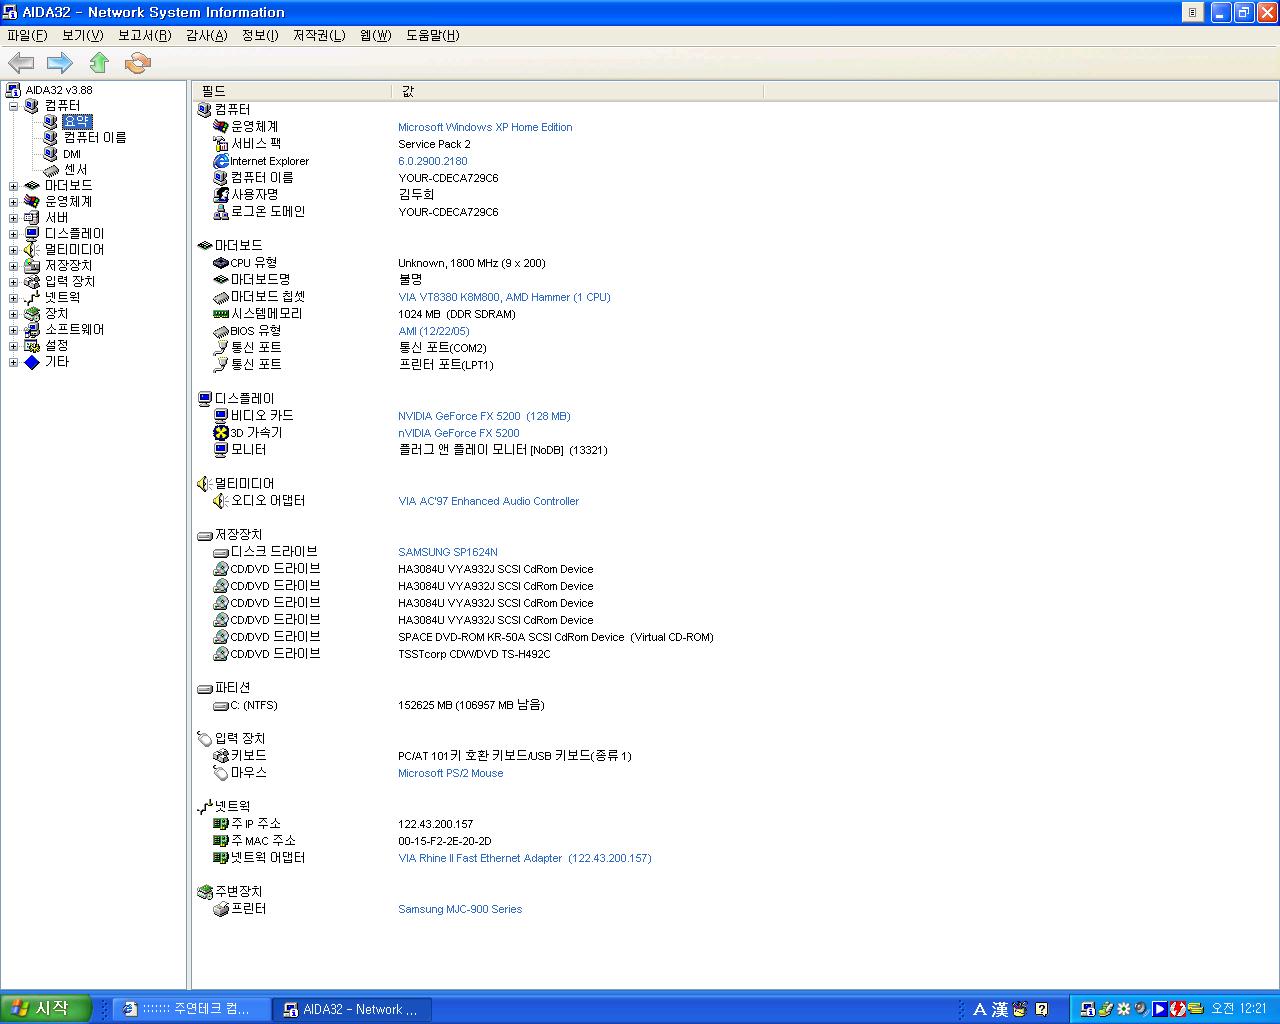Click the 시스템메모리 row icon

tap(221, 314)
